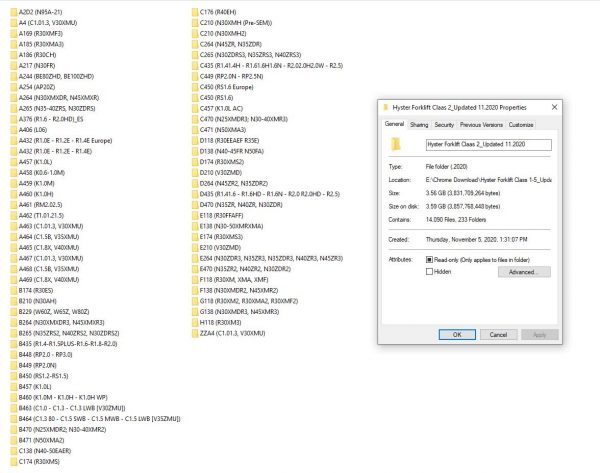Screen dimensions: 600x473
Task: Switch to the General tab
Action: (x=394, y=124)
